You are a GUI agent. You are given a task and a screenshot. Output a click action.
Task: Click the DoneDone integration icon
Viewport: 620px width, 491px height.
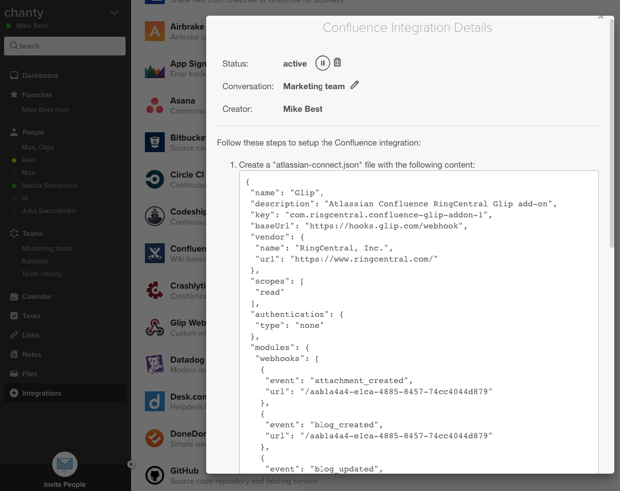click(x=155, y=438)
